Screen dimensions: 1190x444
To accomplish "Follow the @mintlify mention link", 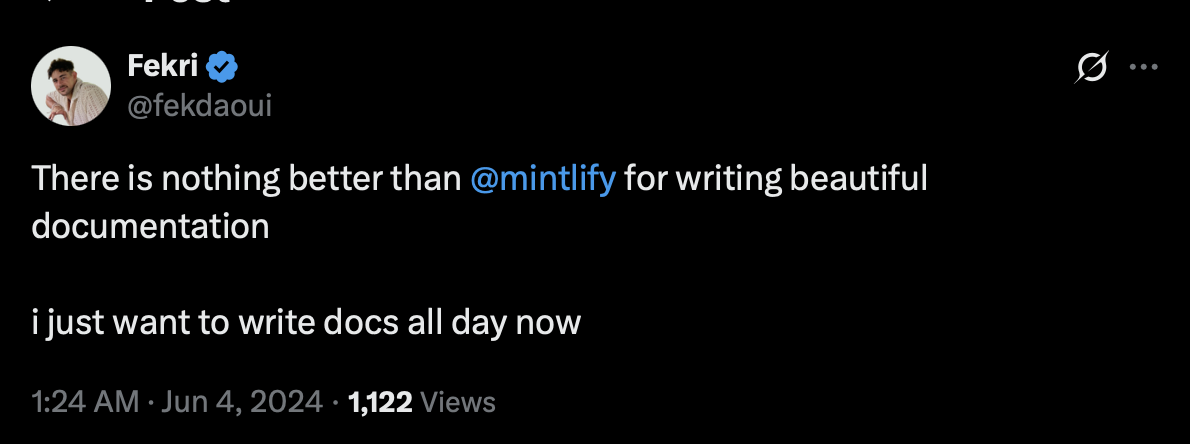I will coord(542,180).
